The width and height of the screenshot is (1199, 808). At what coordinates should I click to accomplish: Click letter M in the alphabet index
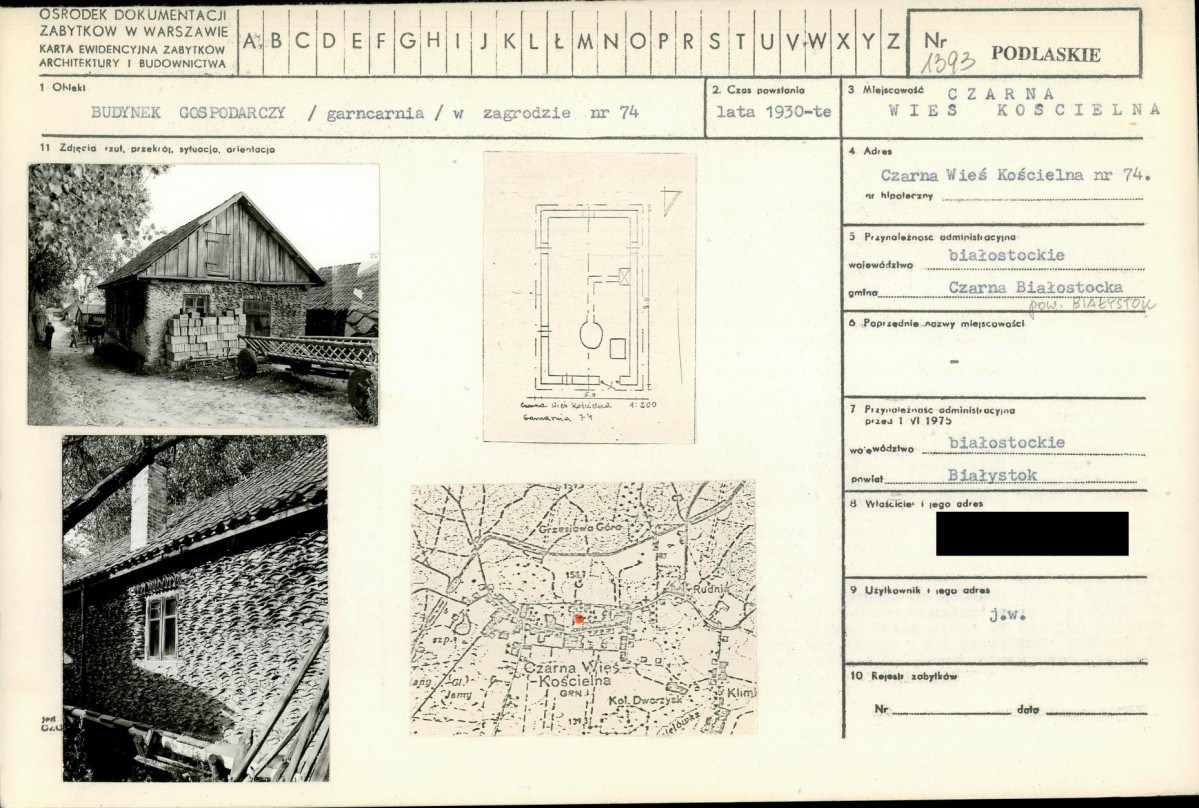tap(584, 41)
